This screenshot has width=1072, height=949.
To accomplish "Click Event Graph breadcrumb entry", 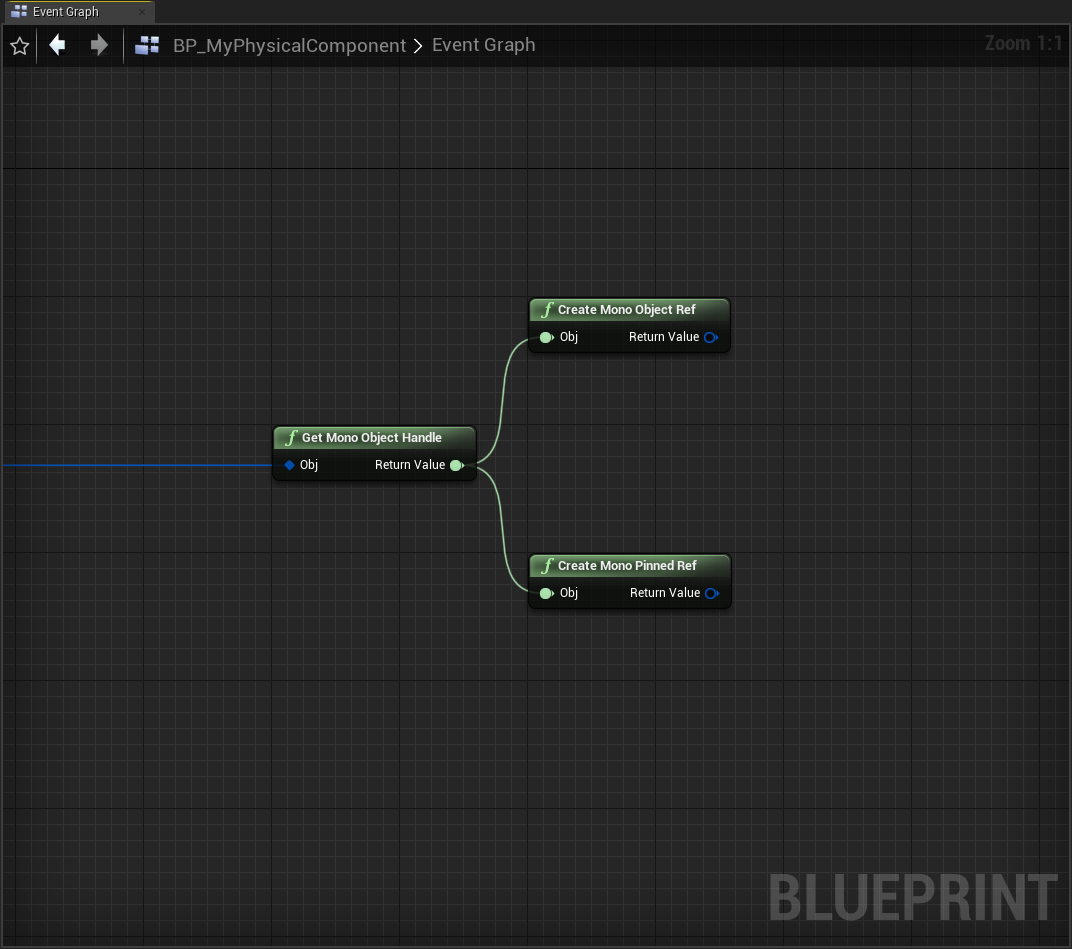I will point(483,44).
